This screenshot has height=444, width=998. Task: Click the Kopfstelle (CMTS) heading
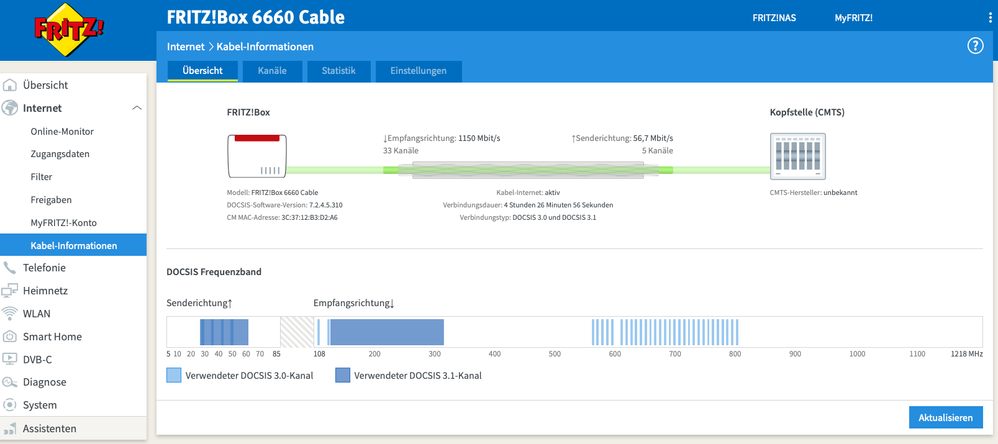[x=808, y=113]
